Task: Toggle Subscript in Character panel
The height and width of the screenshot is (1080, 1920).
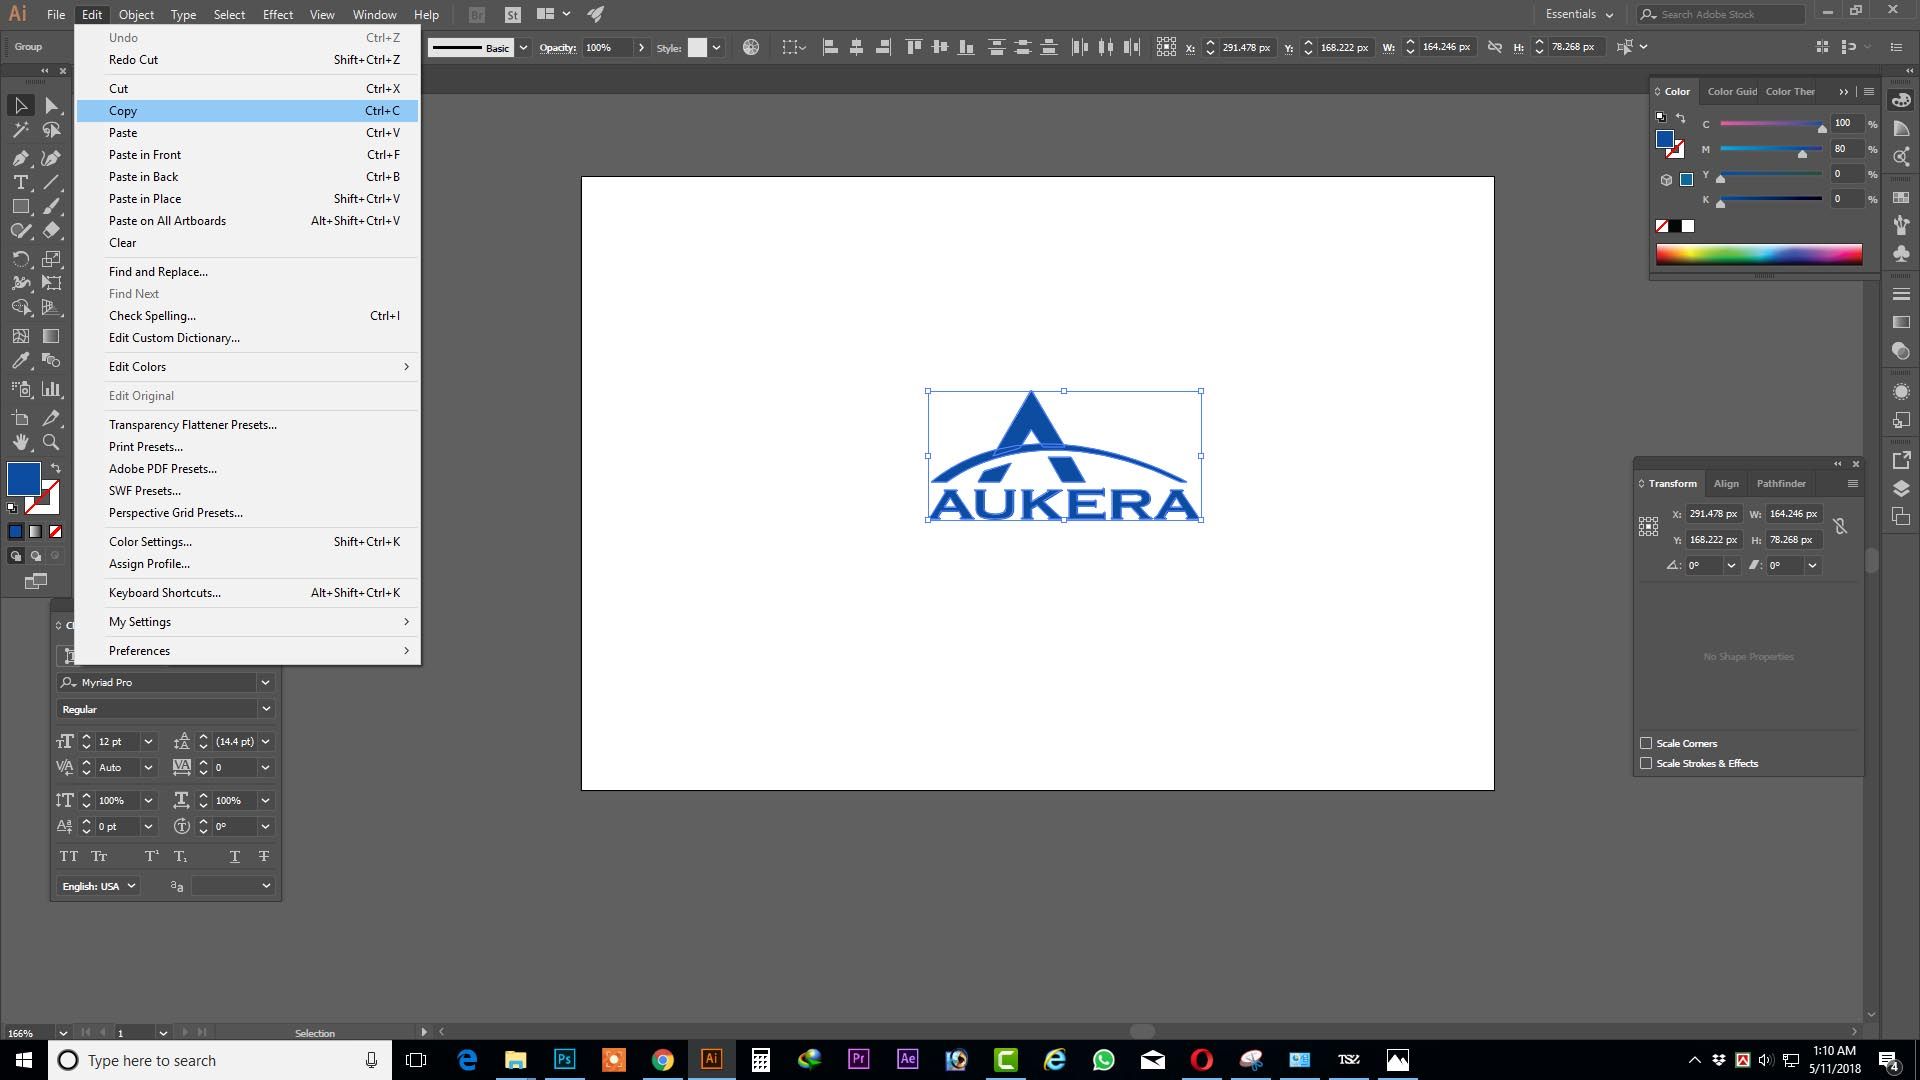Action: 180,856
